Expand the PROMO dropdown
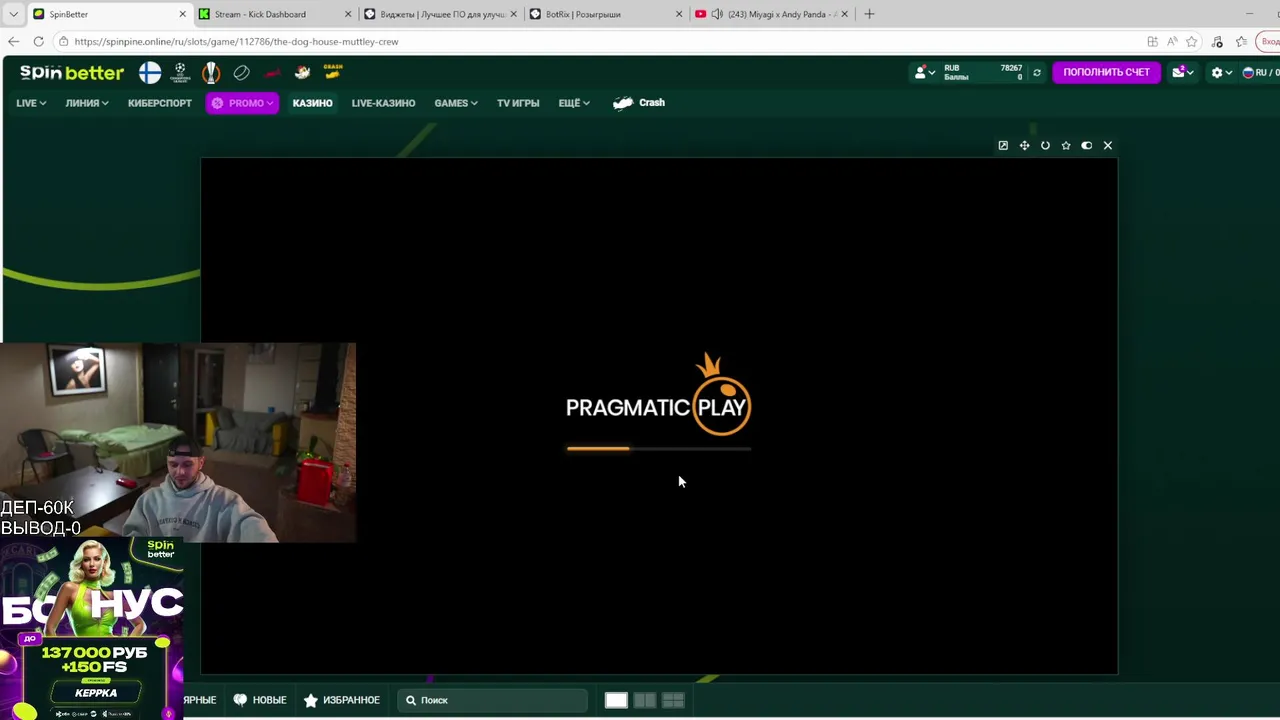The image size is (1280, 720). point(242,103)
